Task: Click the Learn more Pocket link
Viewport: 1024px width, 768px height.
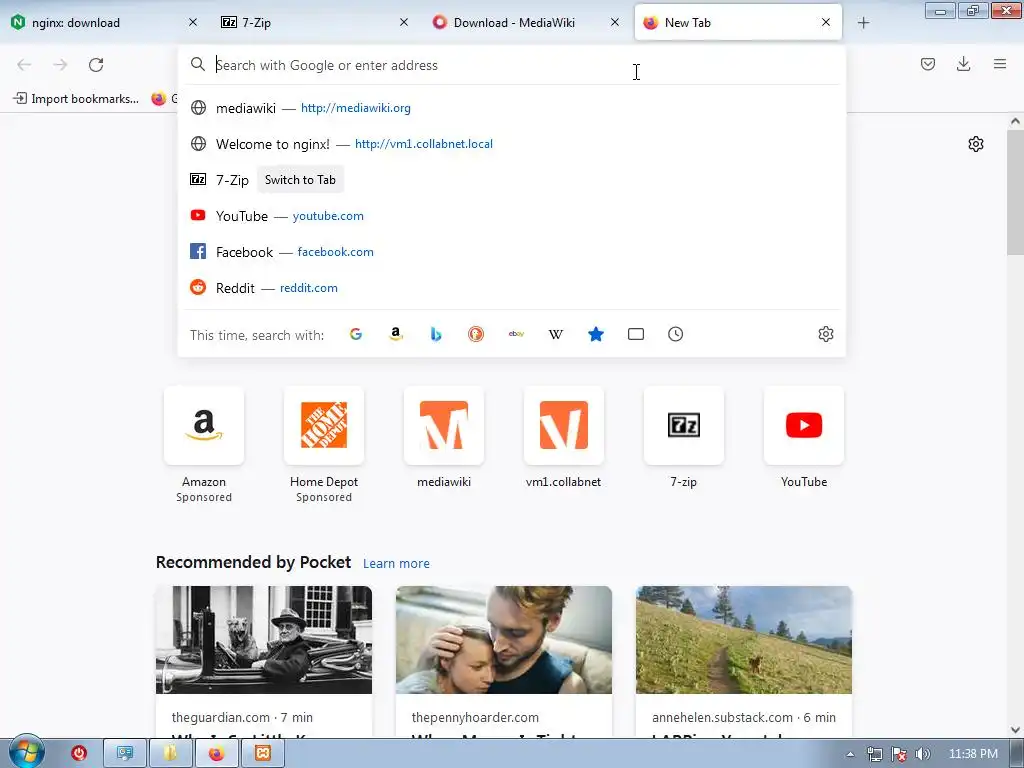Action: pyautogui.click(x=396, y=564)
